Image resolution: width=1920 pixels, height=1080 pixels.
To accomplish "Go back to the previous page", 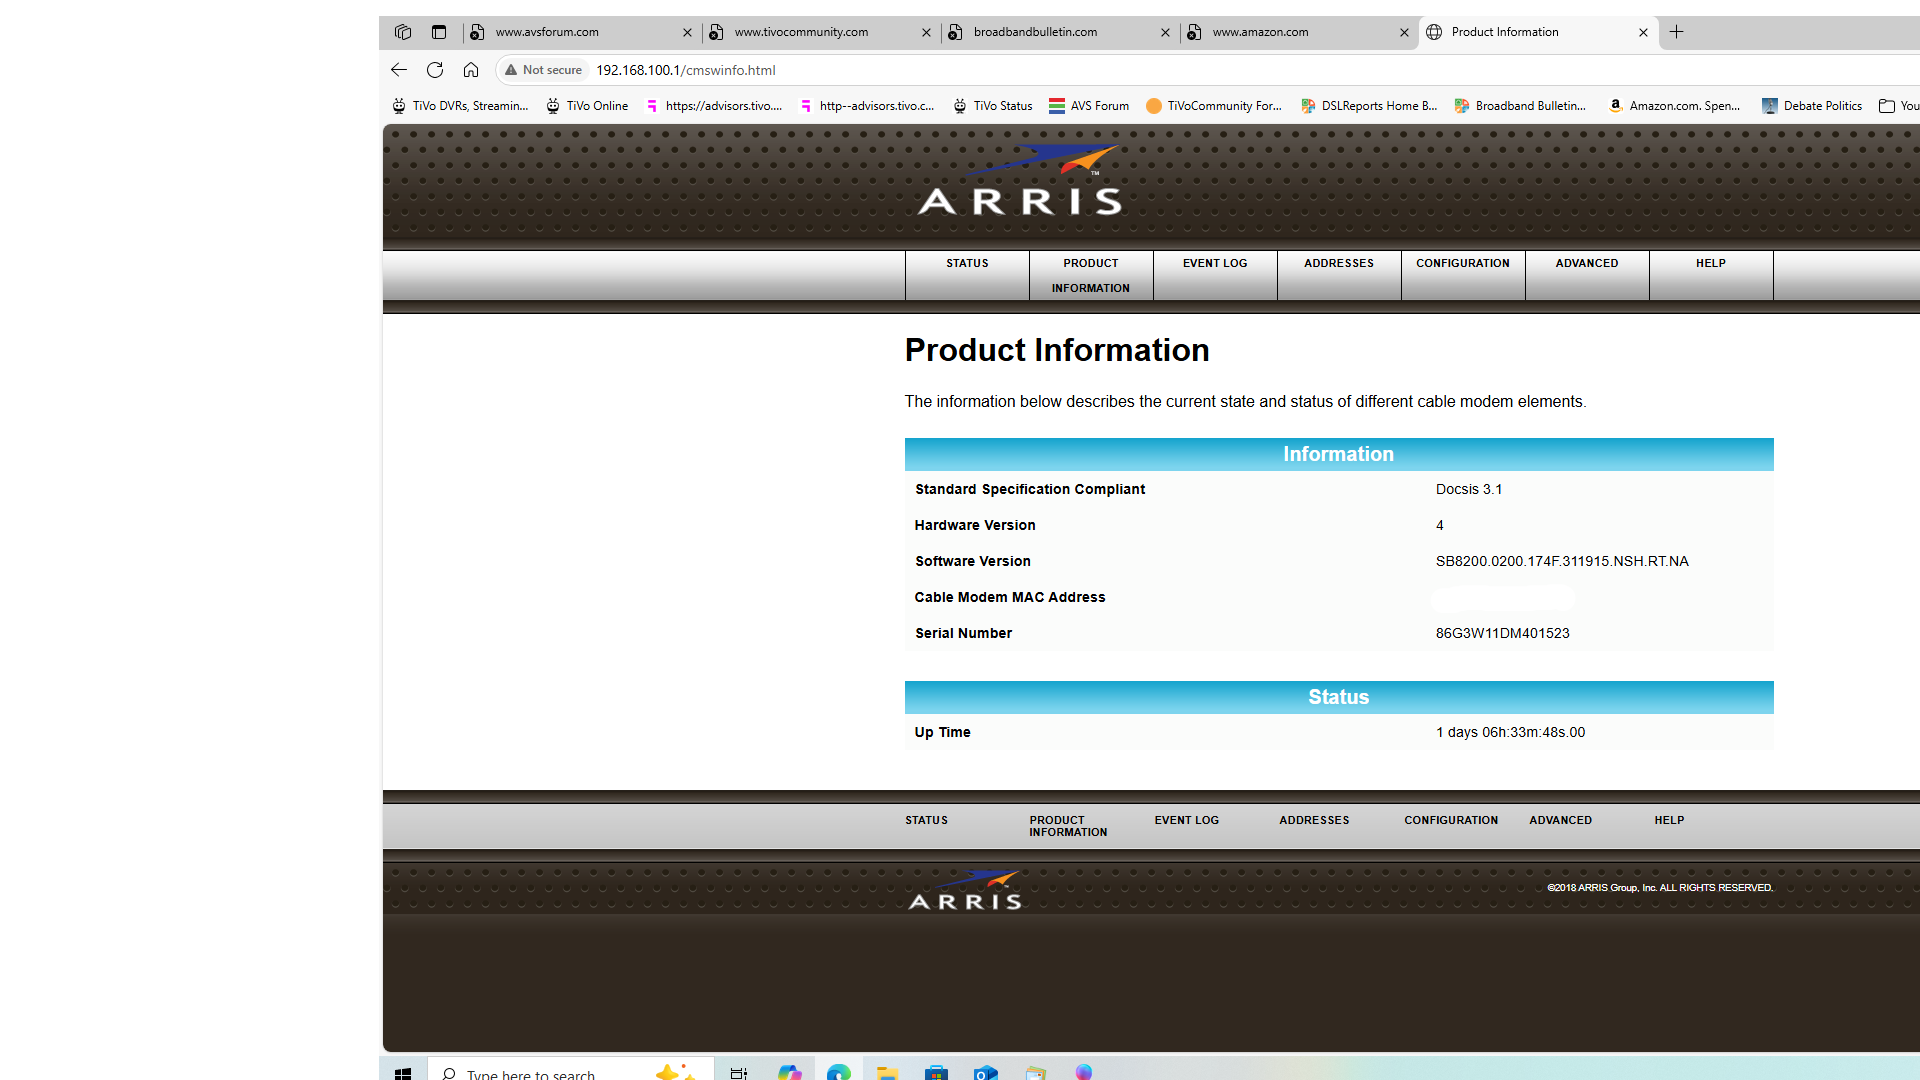I will (x=399, y=70).
